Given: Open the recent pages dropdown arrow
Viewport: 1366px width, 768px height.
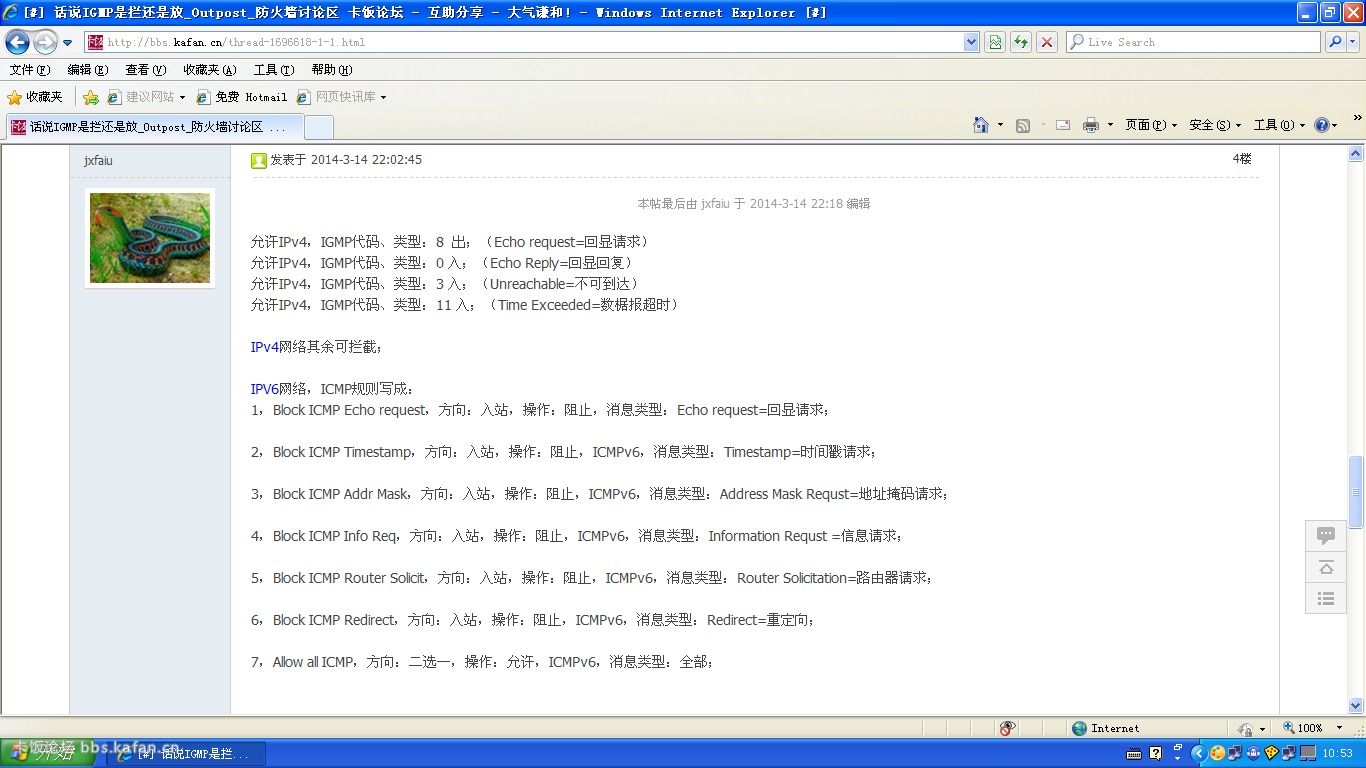Looking at the screenshot, I should click(x=67, y=43).
